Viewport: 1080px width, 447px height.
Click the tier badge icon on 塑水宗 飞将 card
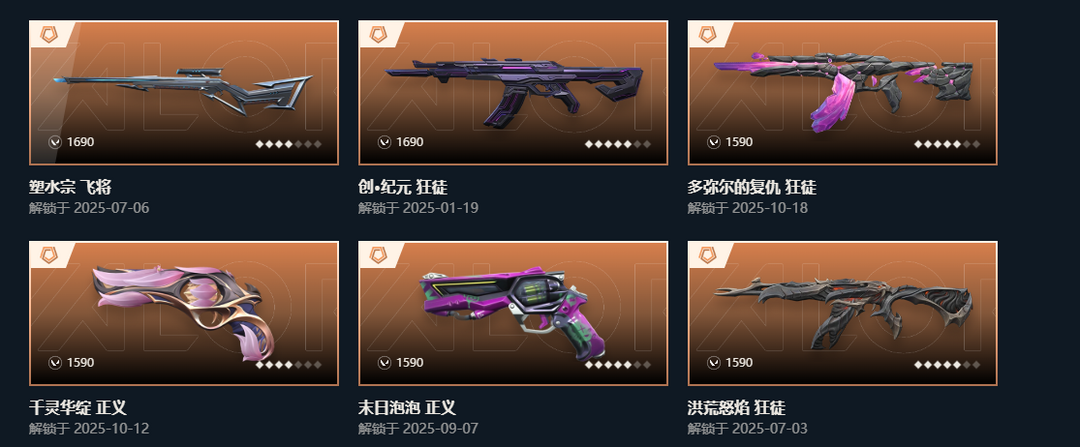coord(48,34)
